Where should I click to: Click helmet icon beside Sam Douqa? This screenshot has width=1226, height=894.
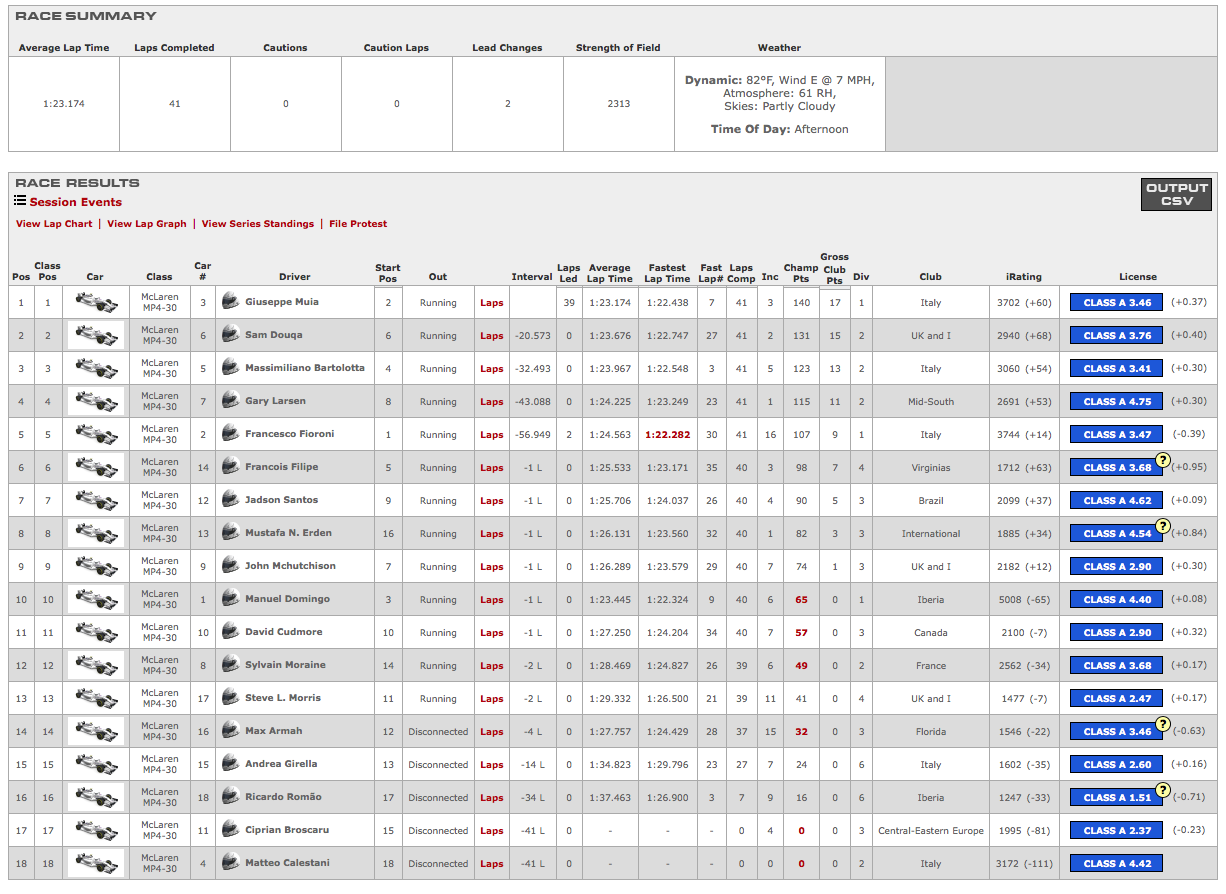coord(231,334)
